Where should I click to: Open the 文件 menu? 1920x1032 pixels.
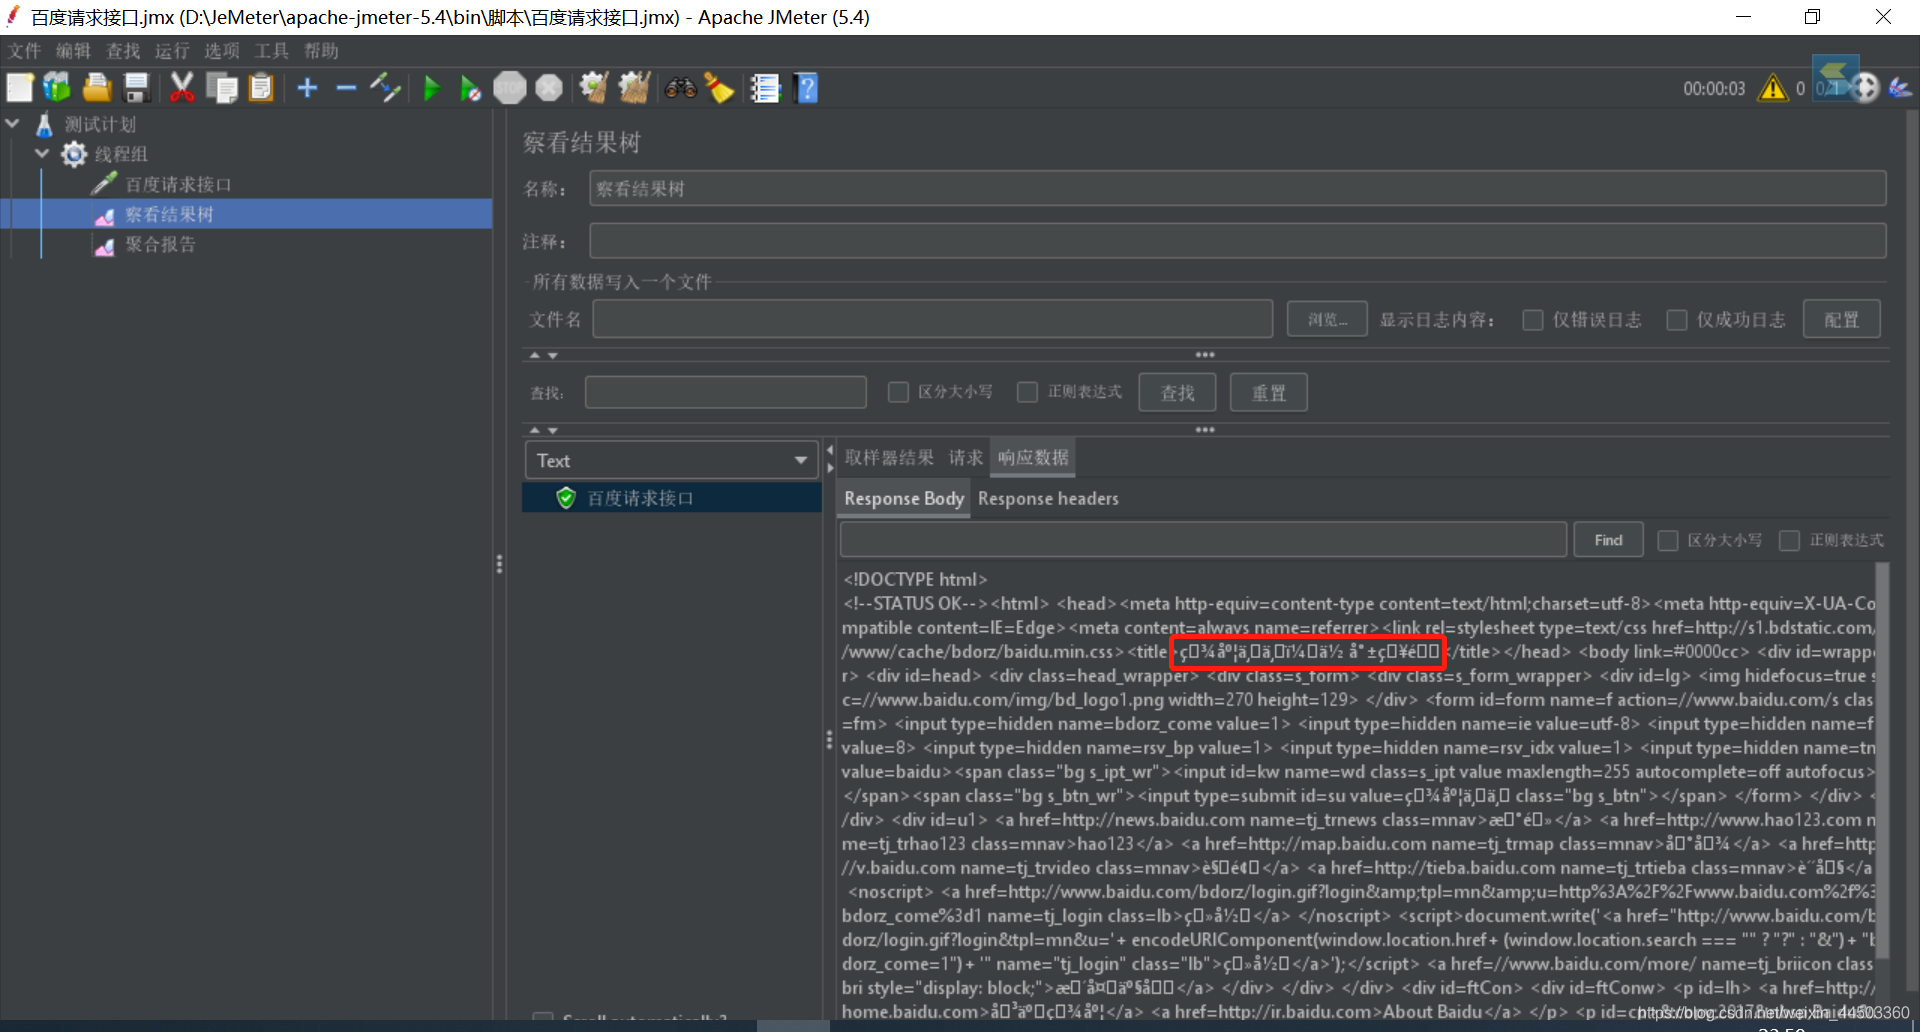[24, 51]
